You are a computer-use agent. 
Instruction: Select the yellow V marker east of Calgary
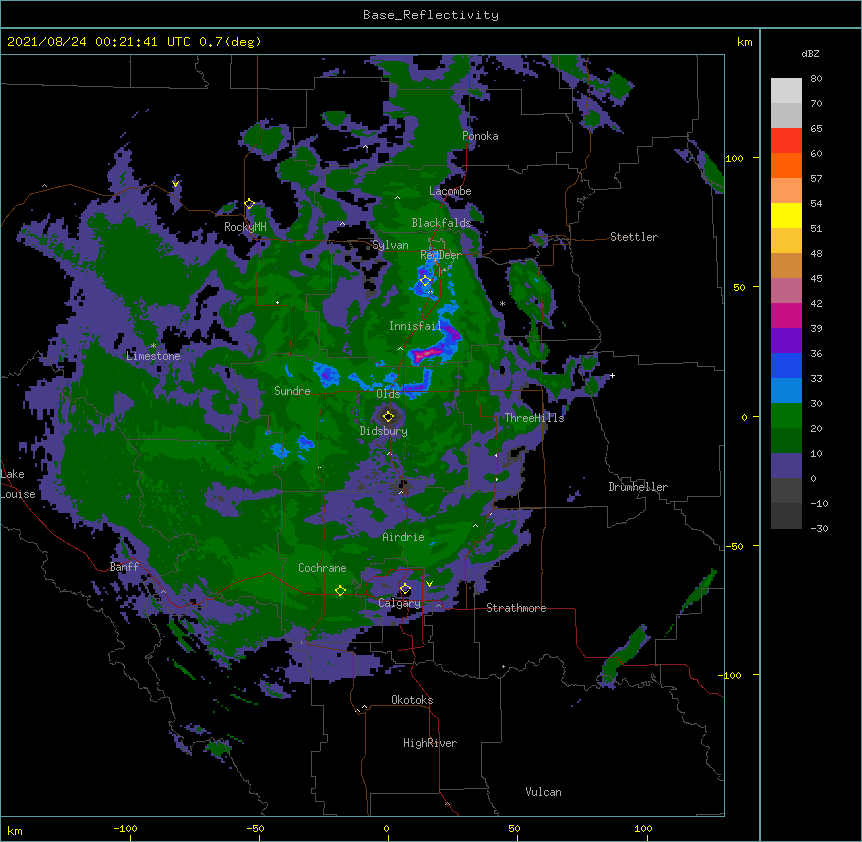pos(429,584)
